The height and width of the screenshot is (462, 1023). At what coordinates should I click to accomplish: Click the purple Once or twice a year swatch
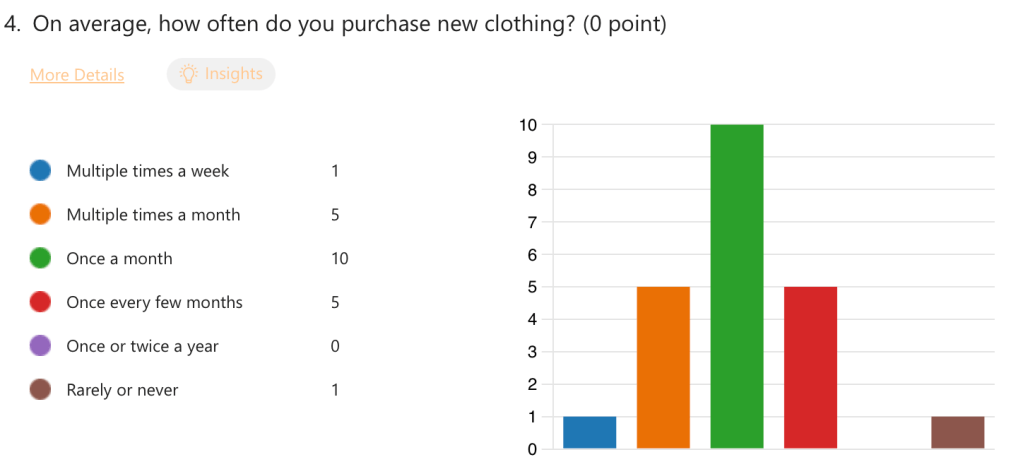coord(41,346)
